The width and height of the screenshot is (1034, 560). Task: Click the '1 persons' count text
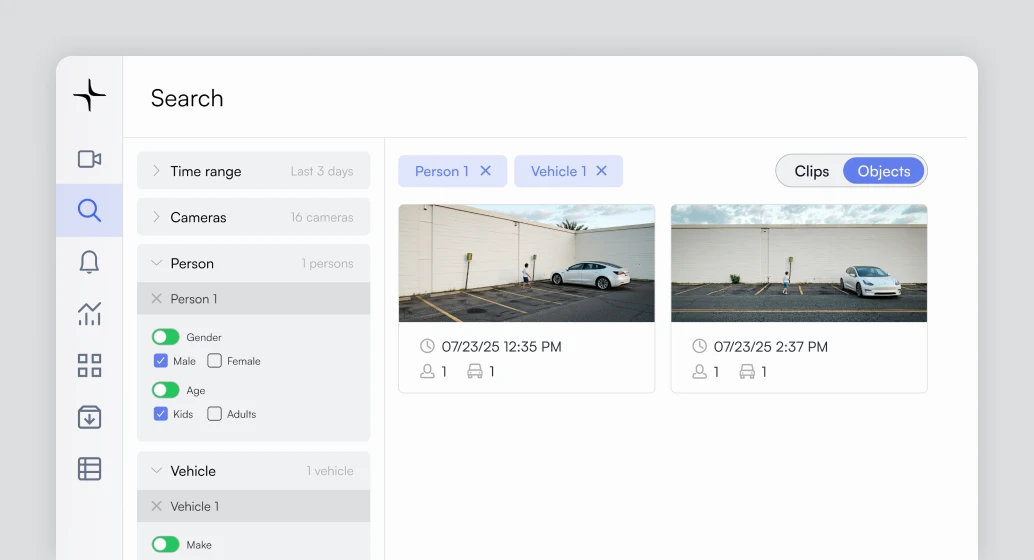tap(327, 263)
